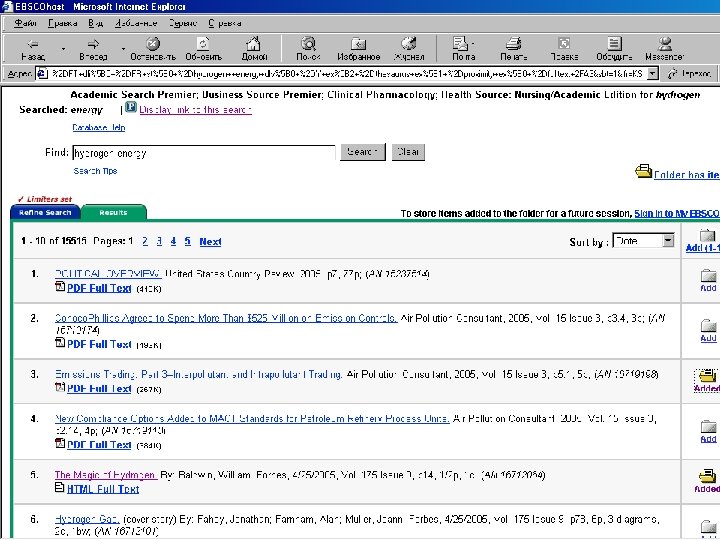This screenshot has width=720, height=540.
Task: Open the Hydrogen Gas cover story article
Action: (87, 519)
